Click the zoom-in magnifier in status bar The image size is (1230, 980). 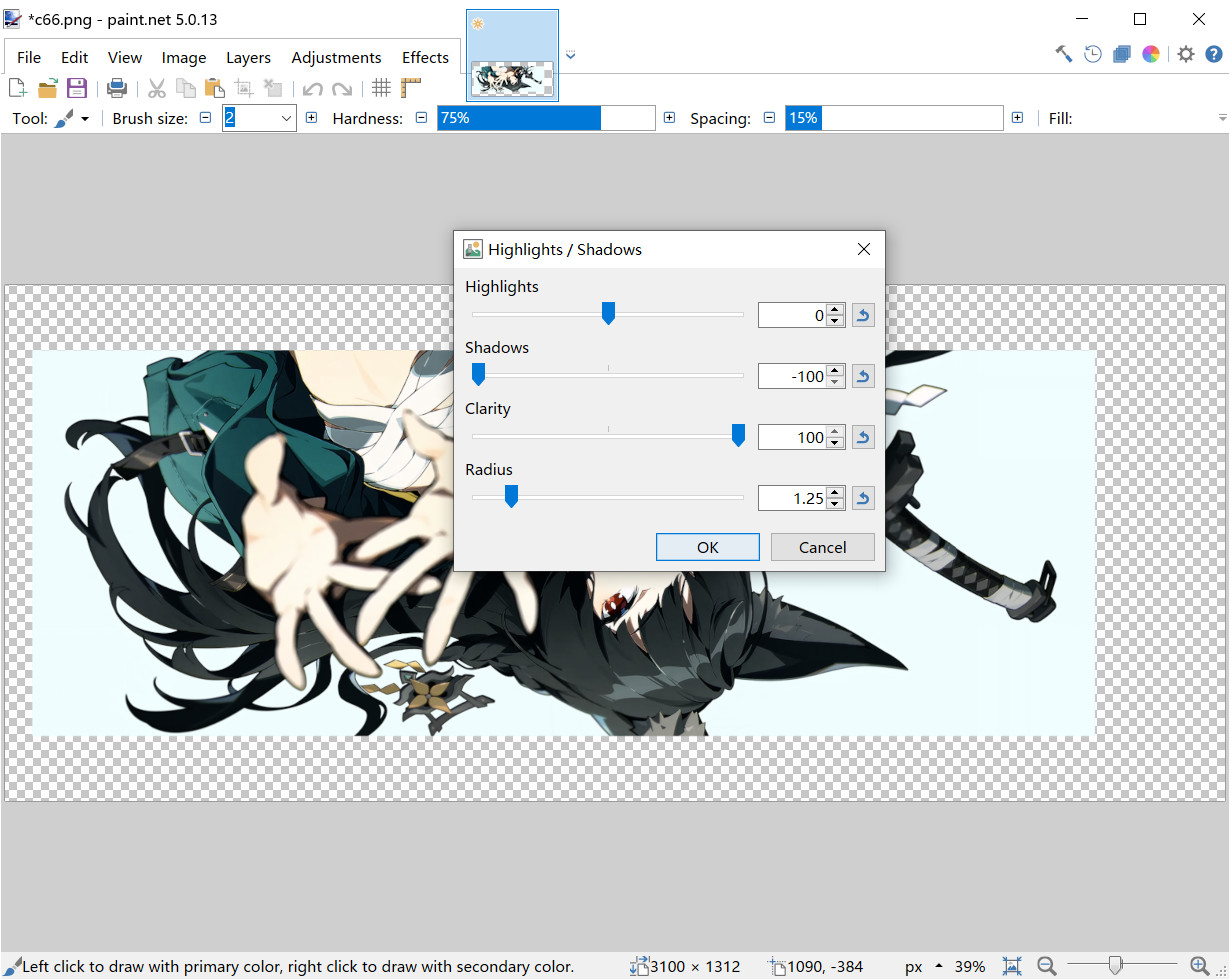click(x=1199, y=966)
